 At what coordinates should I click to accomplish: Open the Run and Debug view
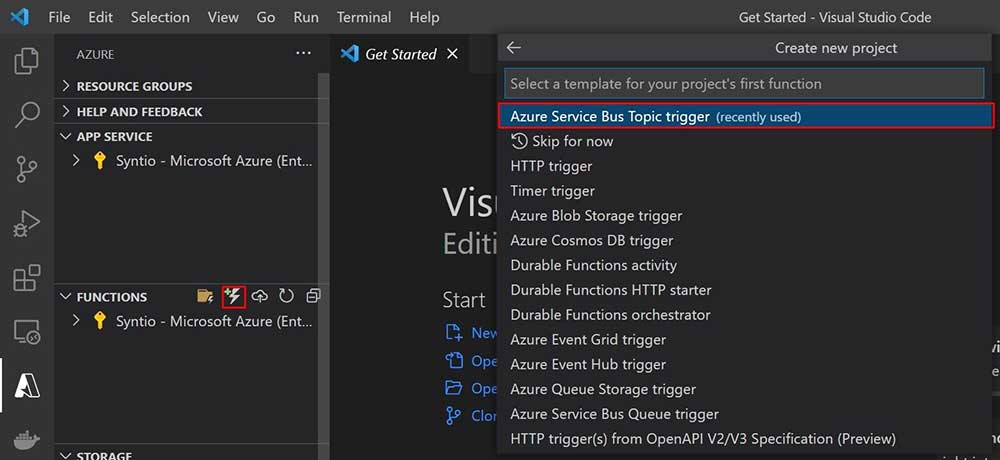pyautogui.click(x=26, y=224)
